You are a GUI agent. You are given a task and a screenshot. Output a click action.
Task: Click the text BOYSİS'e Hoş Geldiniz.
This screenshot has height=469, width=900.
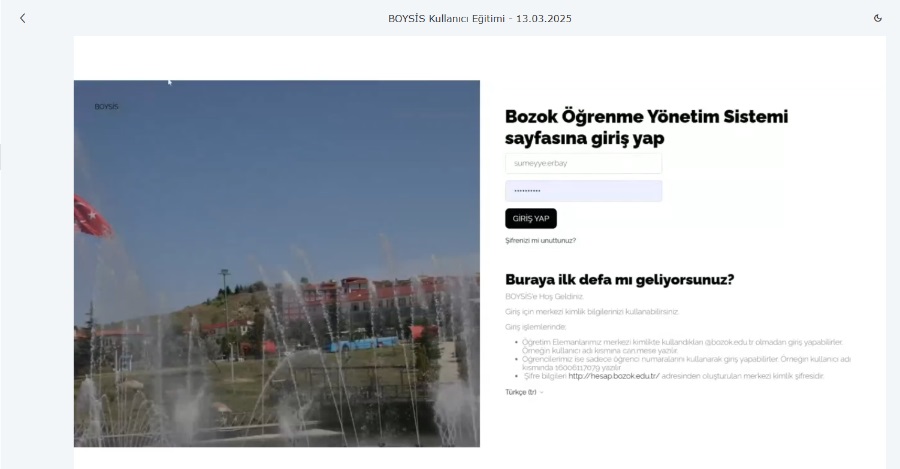(x=544, y=297)
